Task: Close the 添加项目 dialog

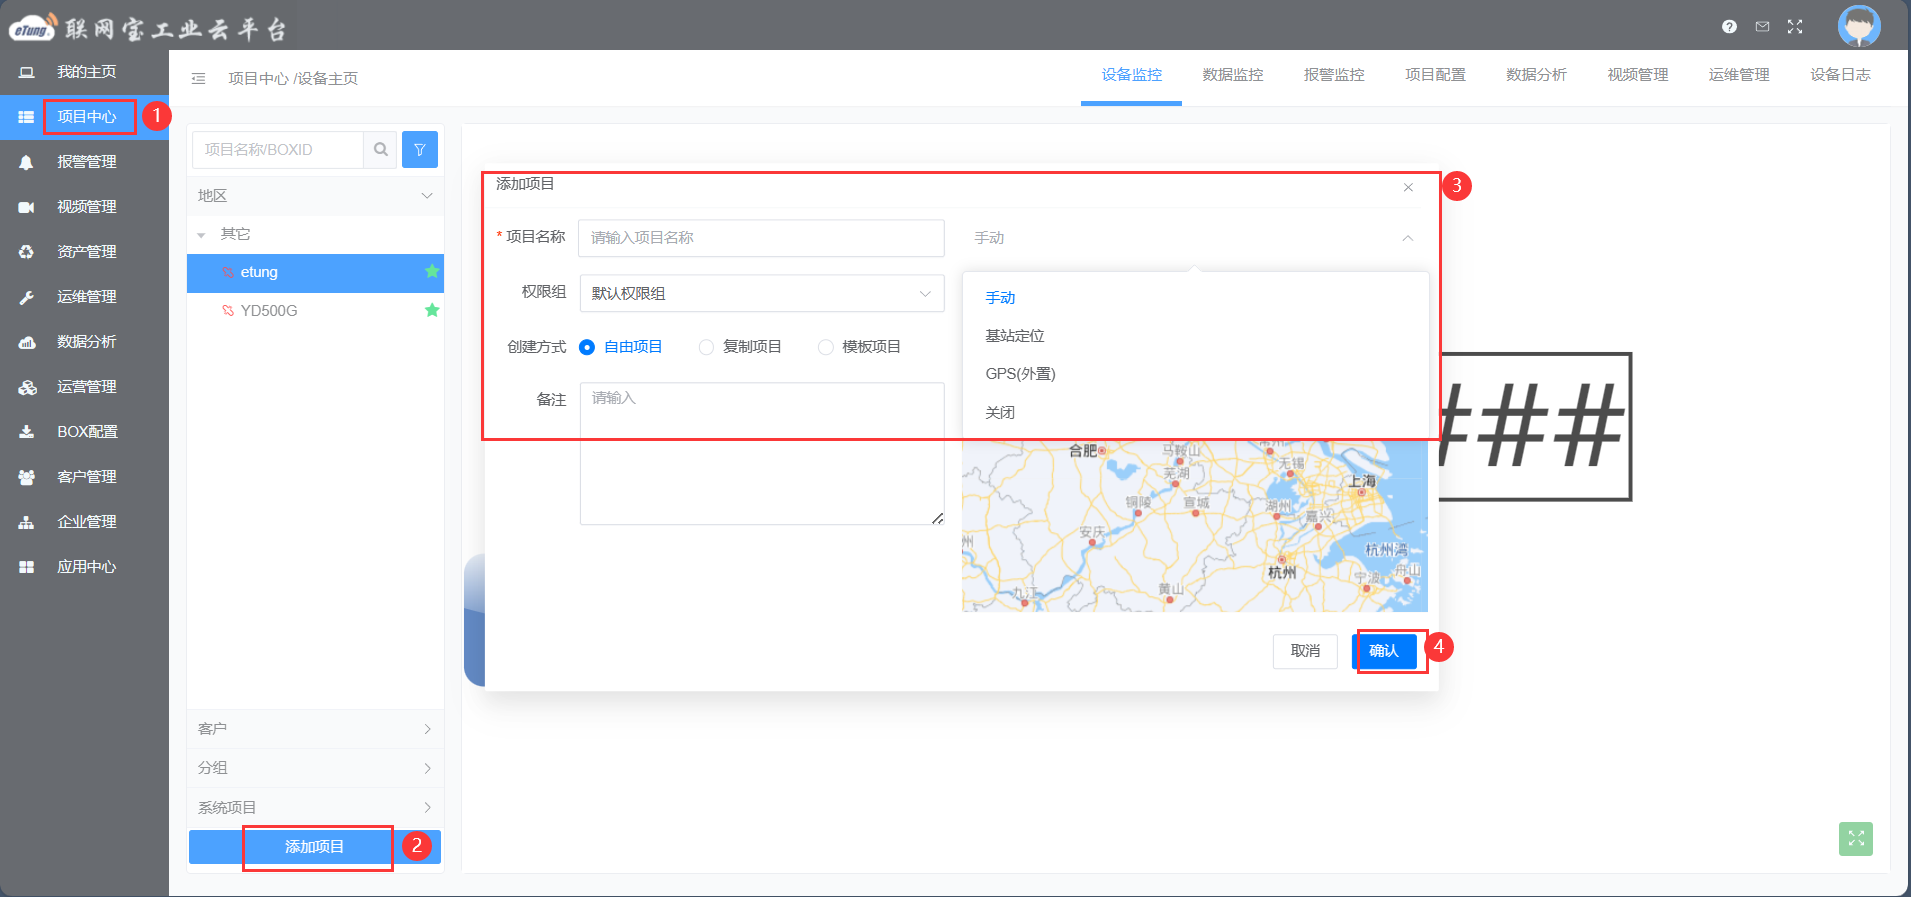Action: pyautogui.click(x=1408, y=187)
